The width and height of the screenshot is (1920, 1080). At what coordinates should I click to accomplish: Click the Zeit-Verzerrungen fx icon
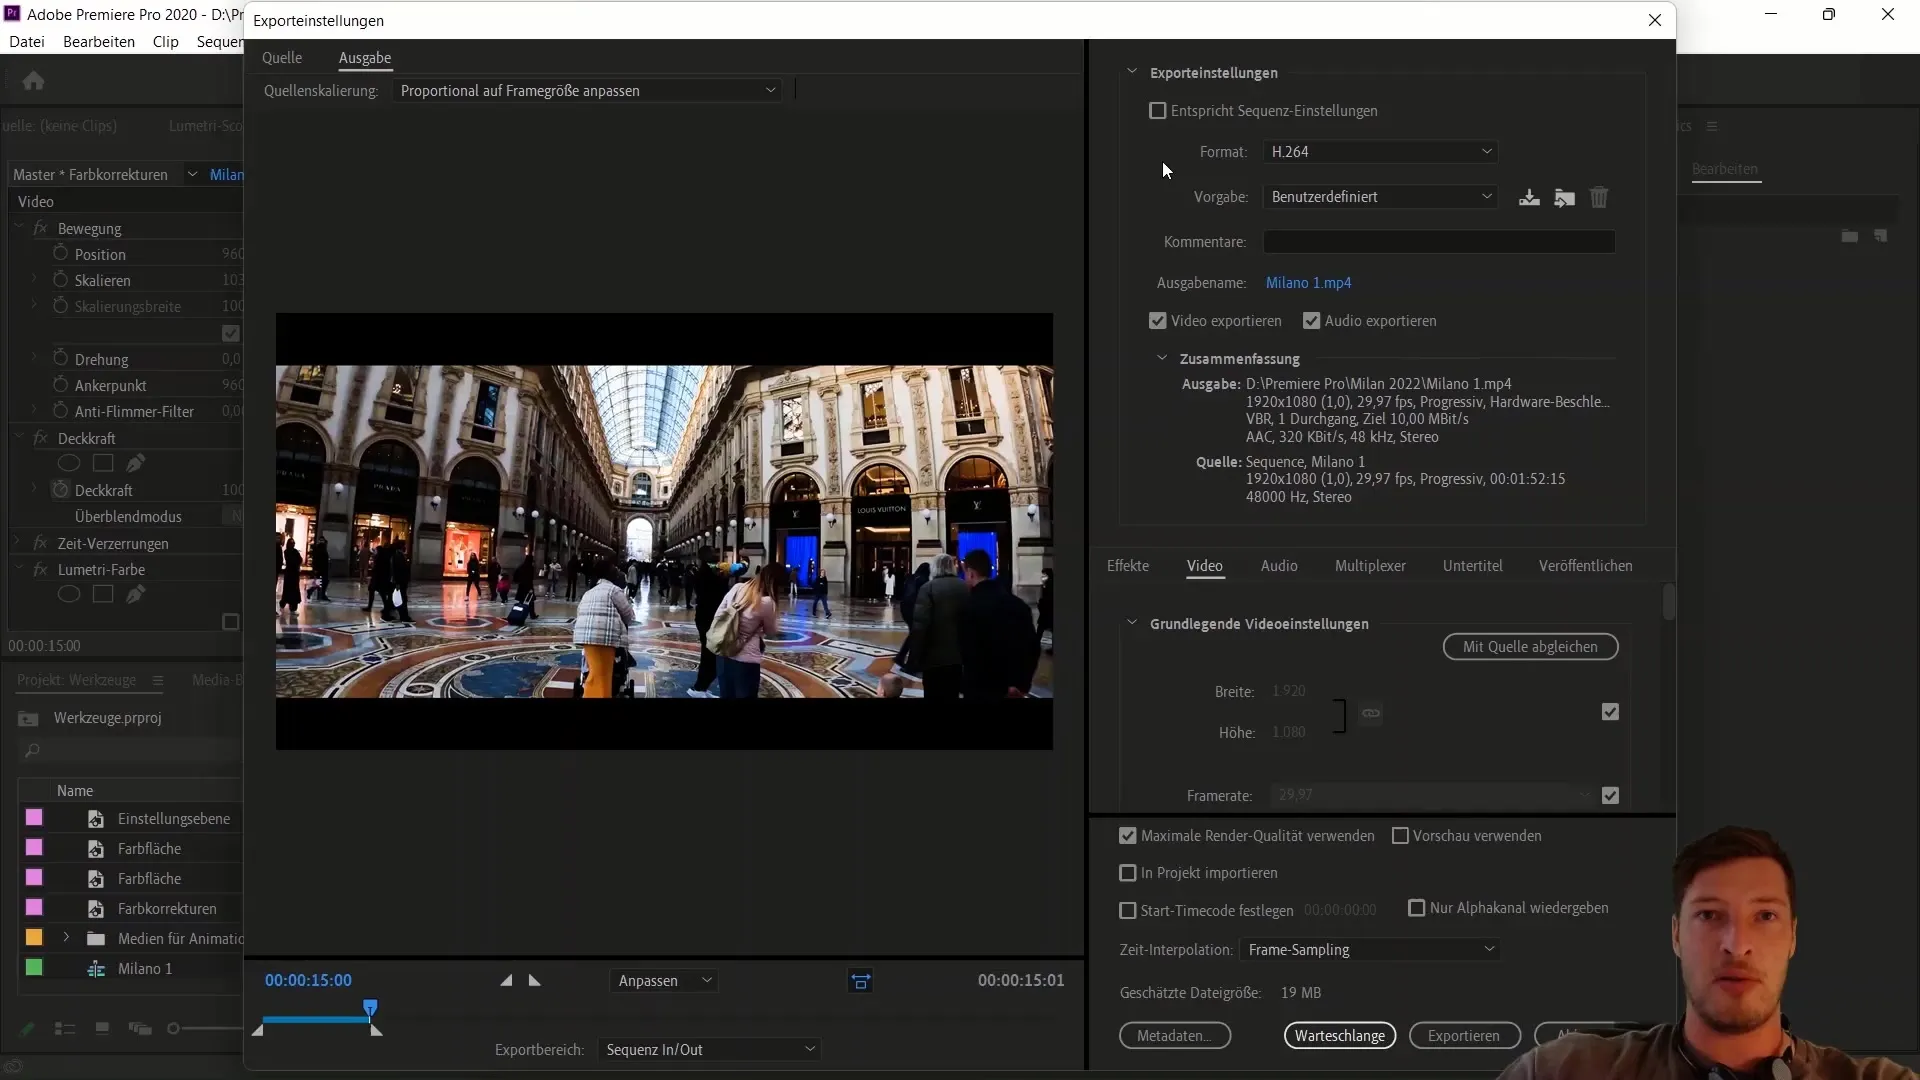point(41,543)
